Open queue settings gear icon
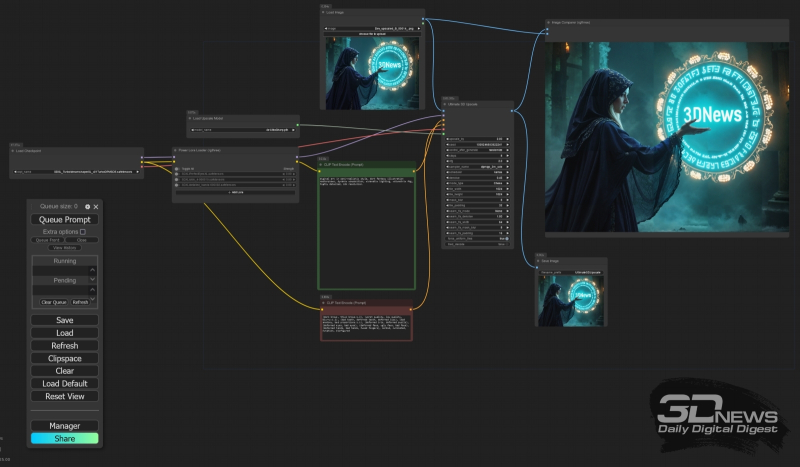 [x=87, y=206]
